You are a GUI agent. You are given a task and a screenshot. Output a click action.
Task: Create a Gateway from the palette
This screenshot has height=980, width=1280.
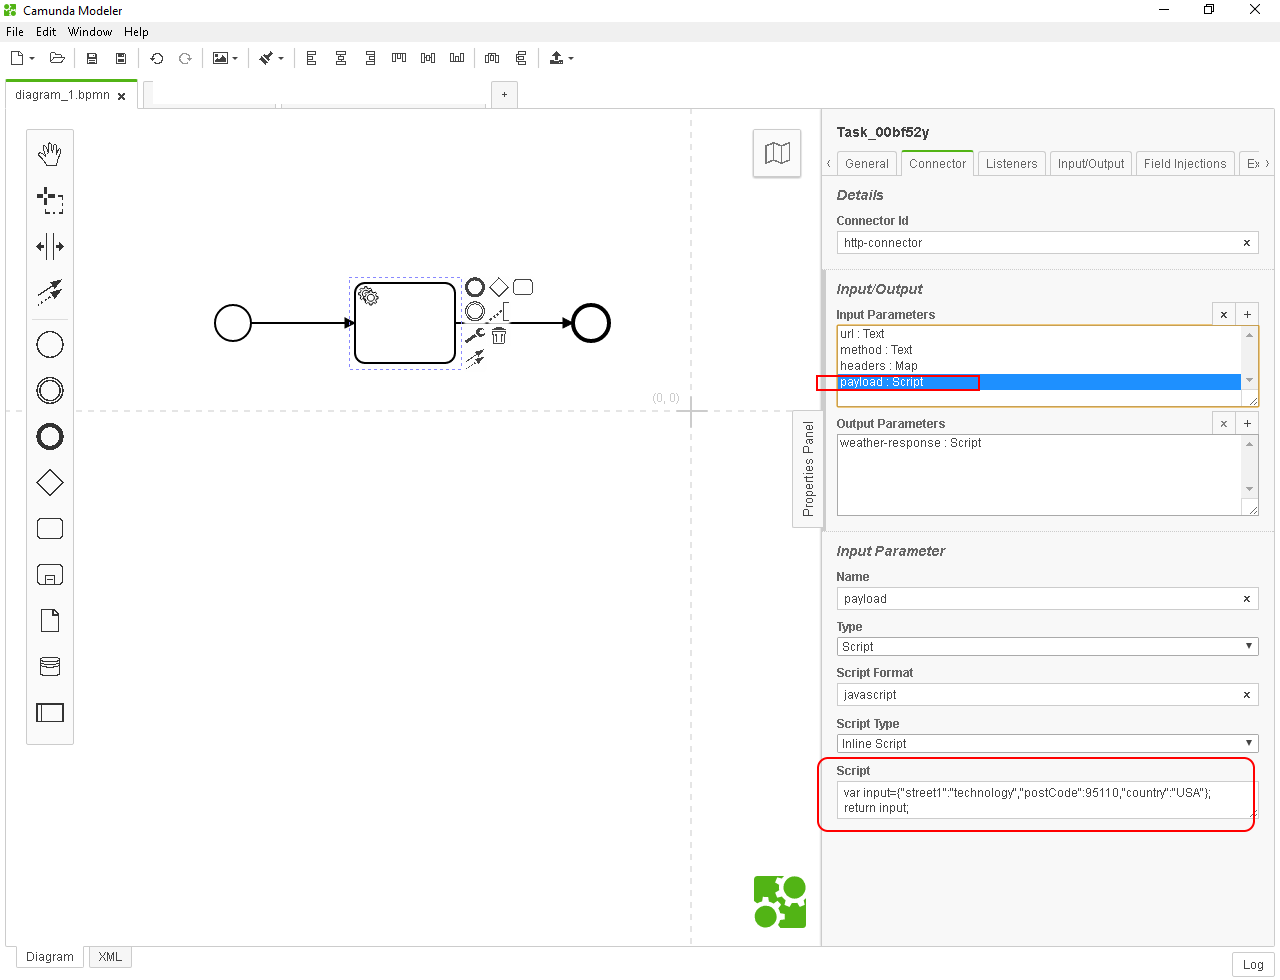(50, 483)
